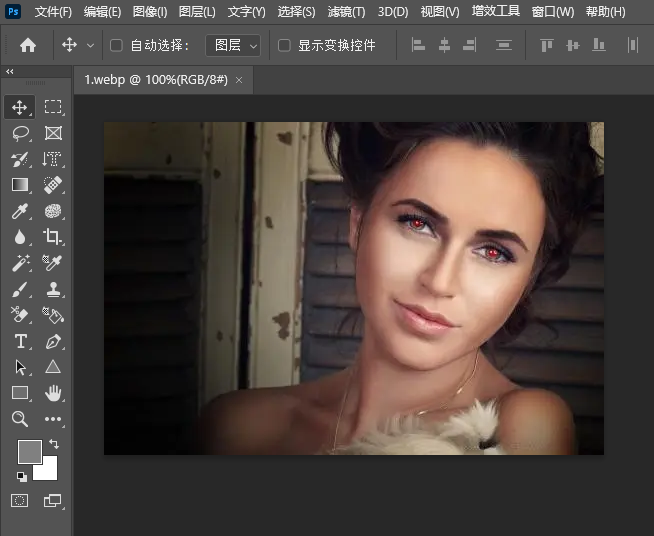654x536 pixels.
Task: Collapse the toolbar with double-arrow
Action: click(x=10, y=72)
